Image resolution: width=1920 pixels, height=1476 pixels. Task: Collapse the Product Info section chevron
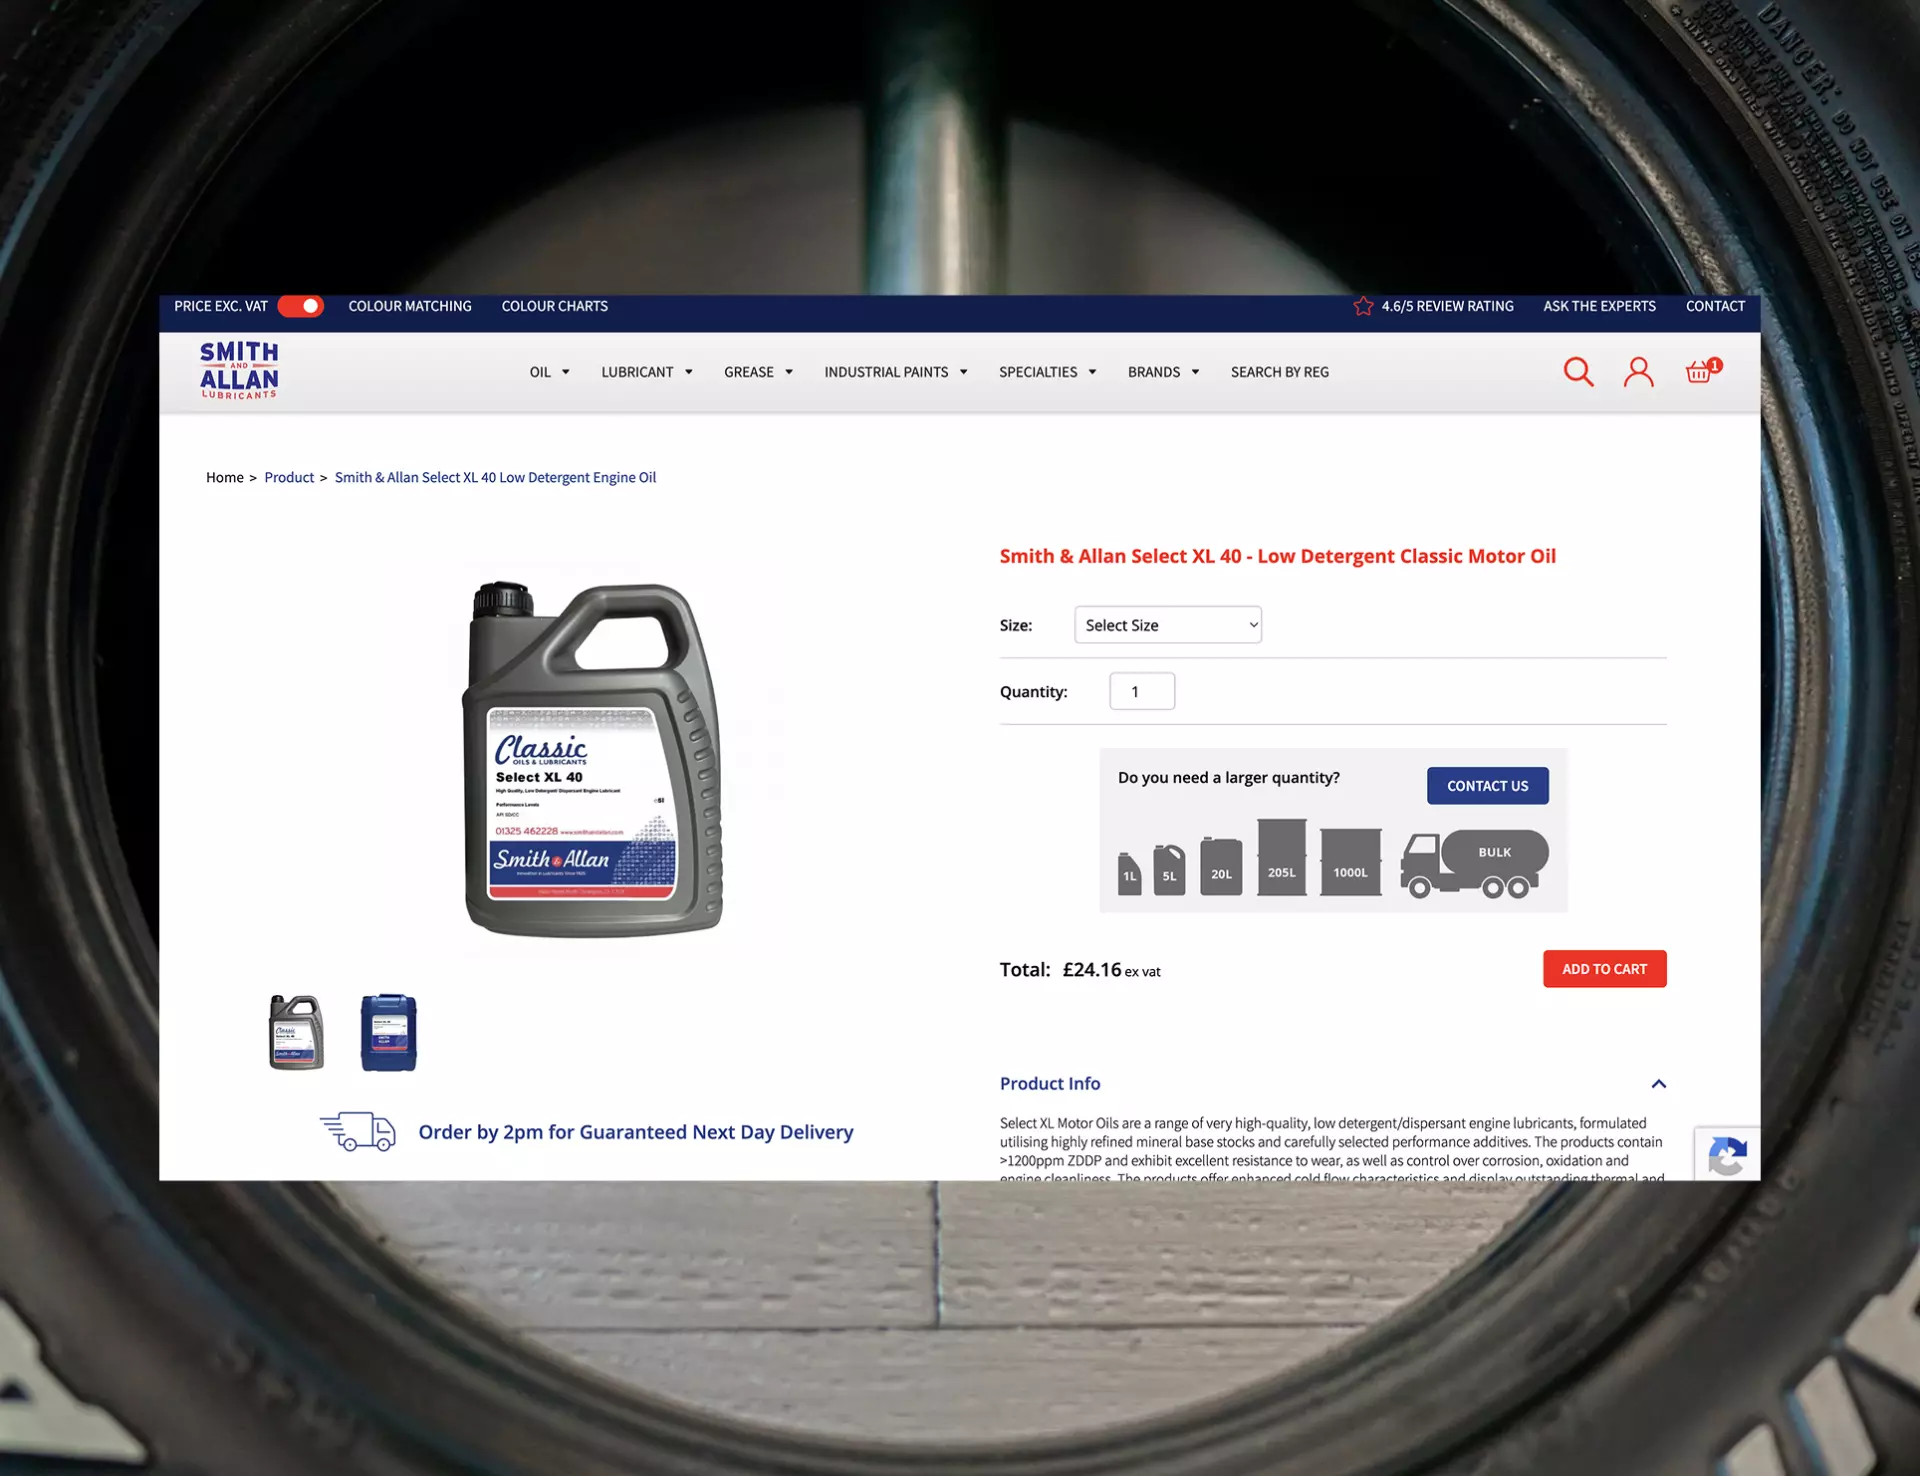point(1658,1084)
